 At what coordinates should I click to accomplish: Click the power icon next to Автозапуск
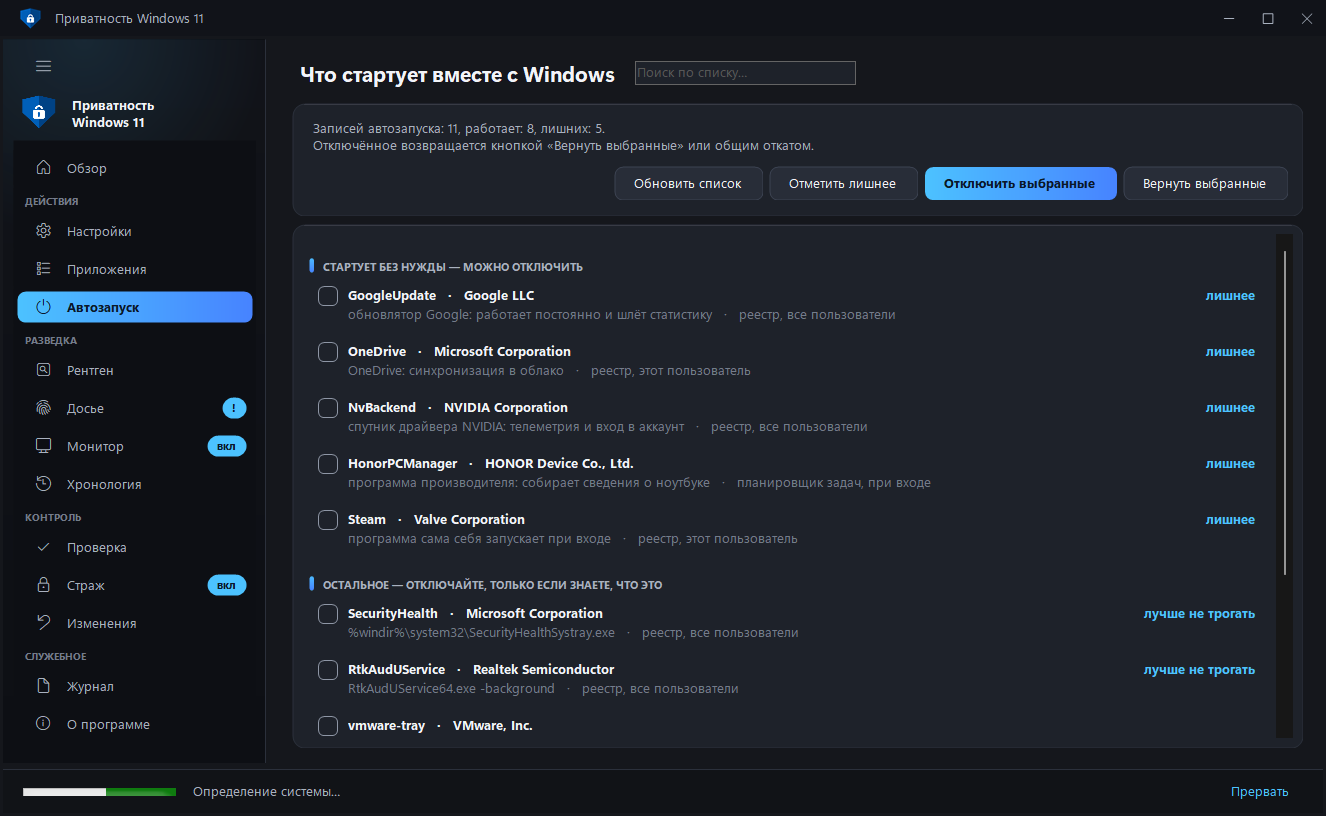pos(43,307)
